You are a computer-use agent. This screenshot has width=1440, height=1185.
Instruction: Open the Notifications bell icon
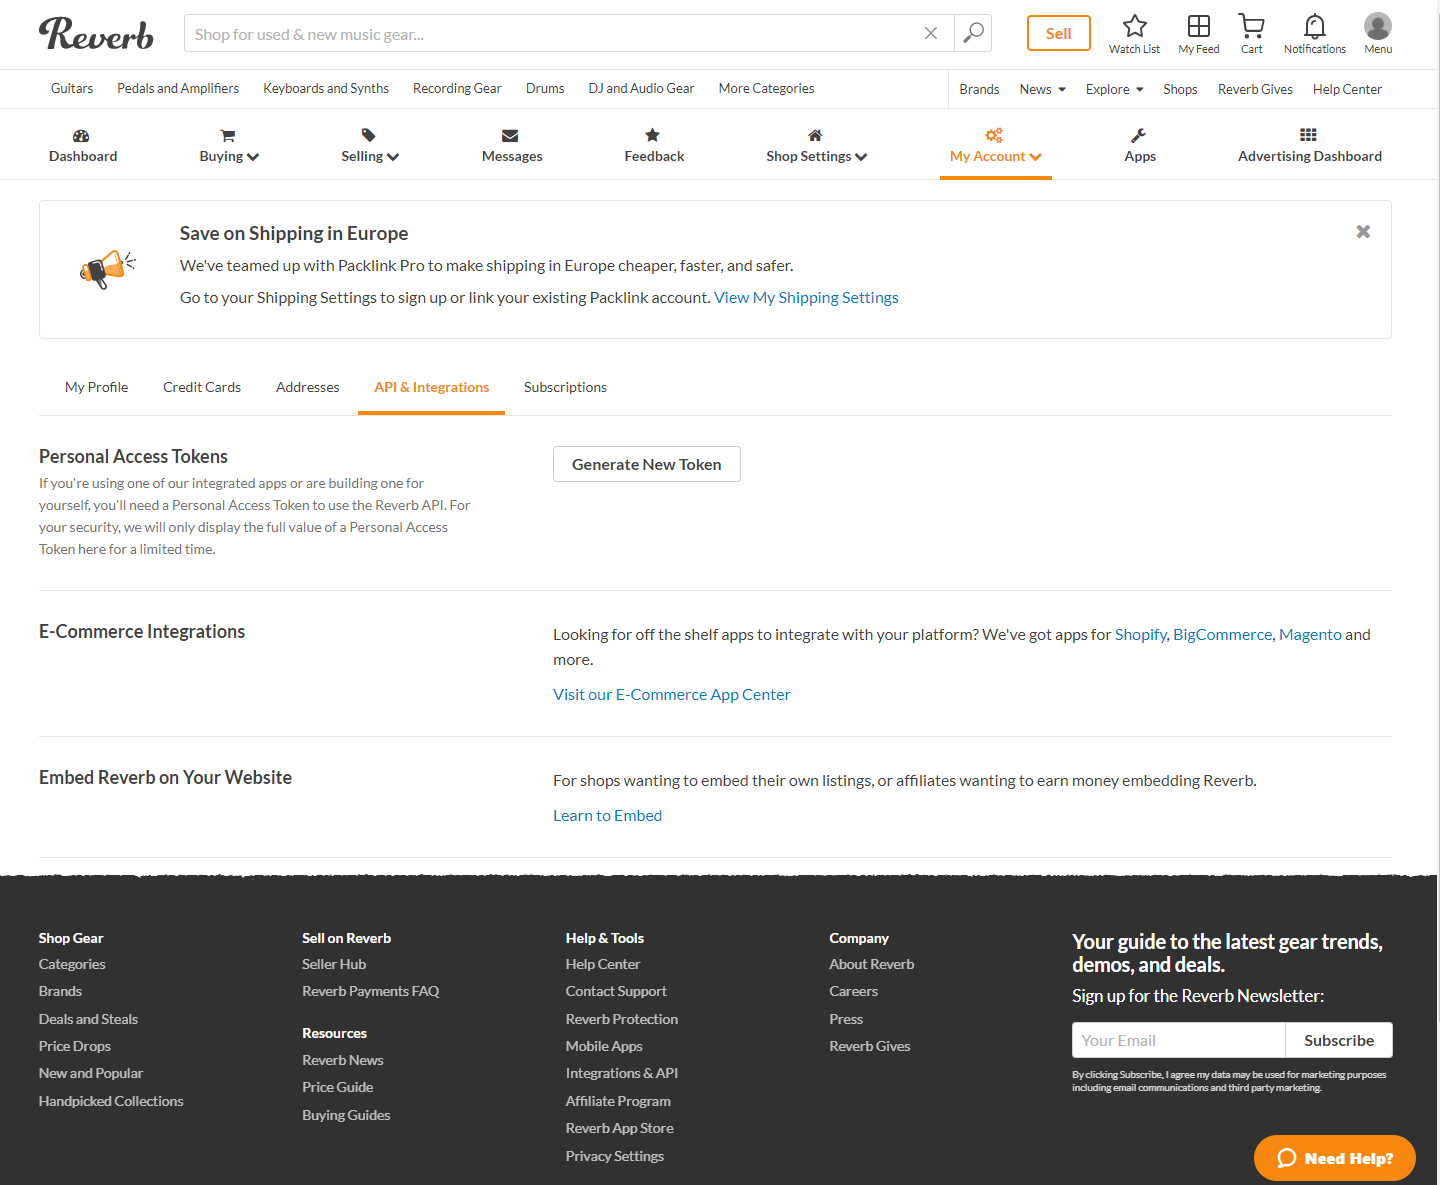tap(1315, 26)
